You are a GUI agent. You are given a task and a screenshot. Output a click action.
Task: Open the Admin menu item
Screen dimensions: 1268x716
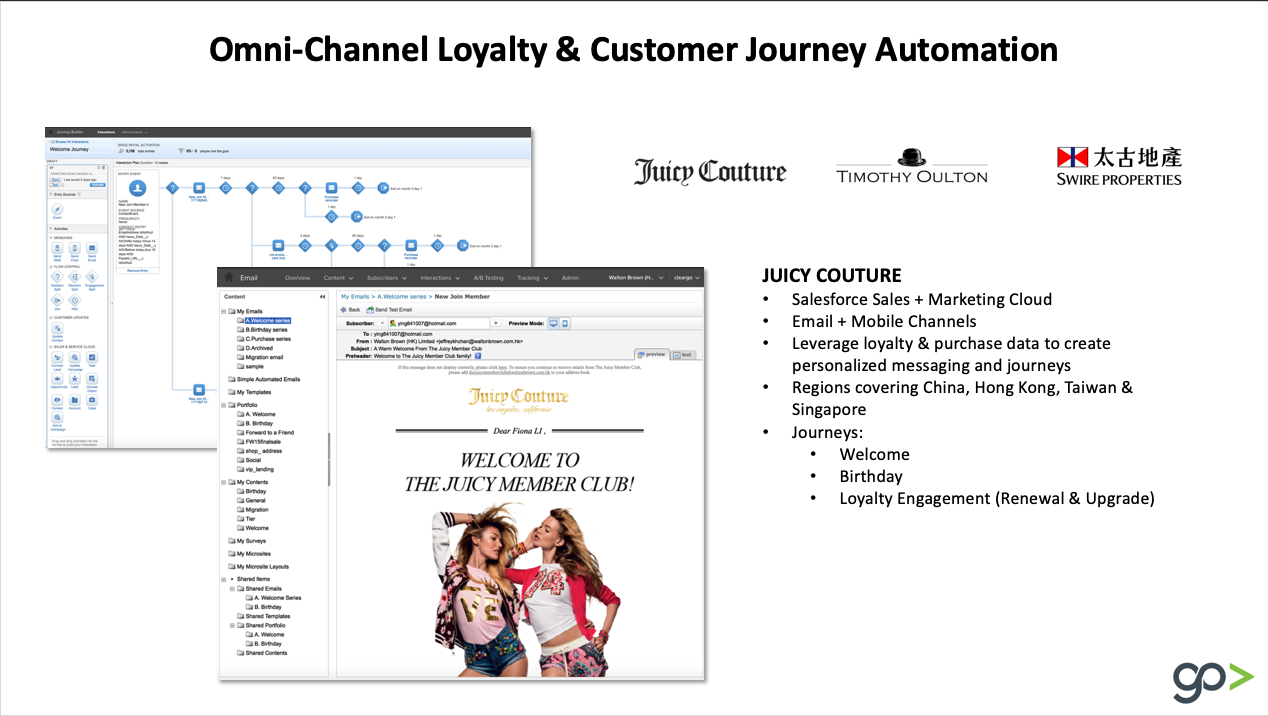pyautogui.click(x=570, y=278)
